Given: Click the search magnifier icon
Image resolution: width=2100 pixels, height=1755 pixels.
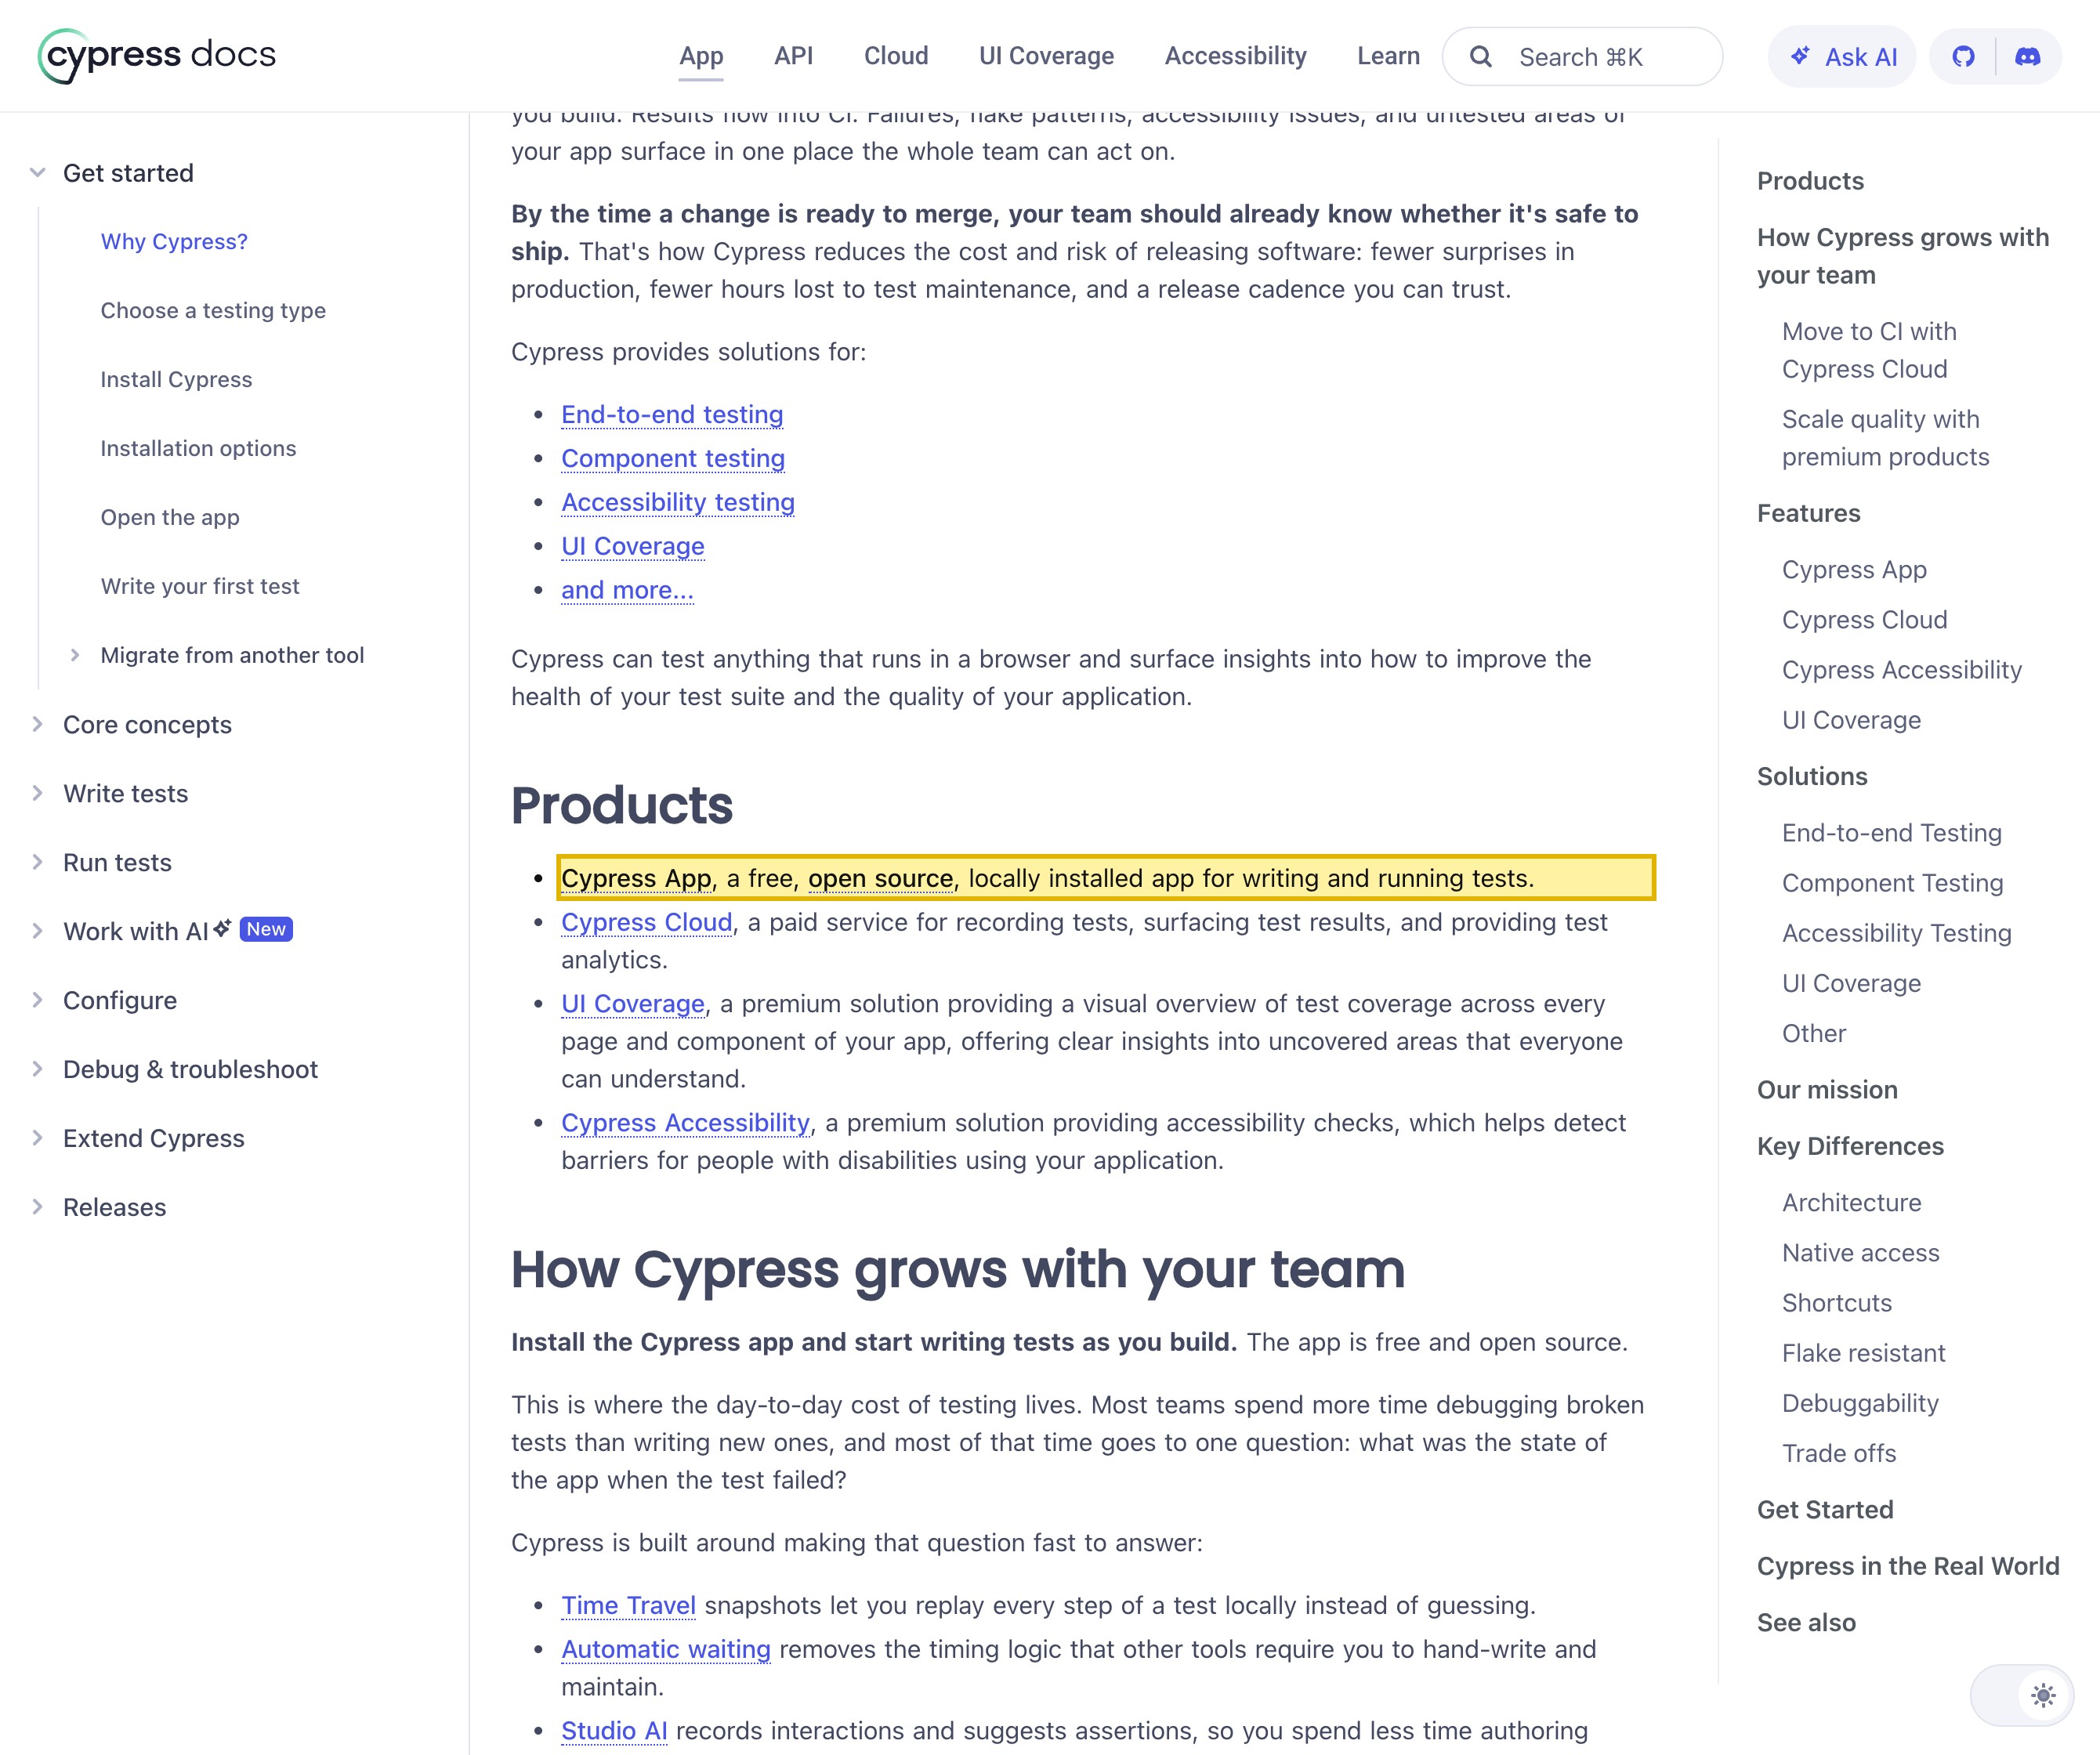Looking at the screenshot, I should point(1481,57).
